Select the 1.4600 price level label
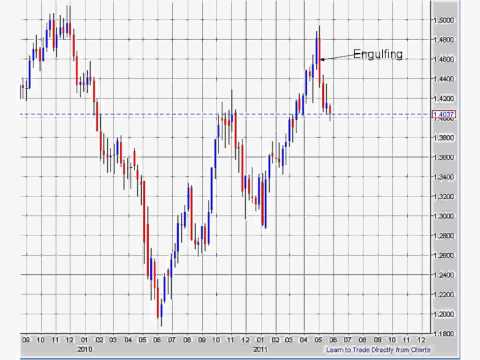The height and width of the screenshot is (360, 480). point(444,59)
